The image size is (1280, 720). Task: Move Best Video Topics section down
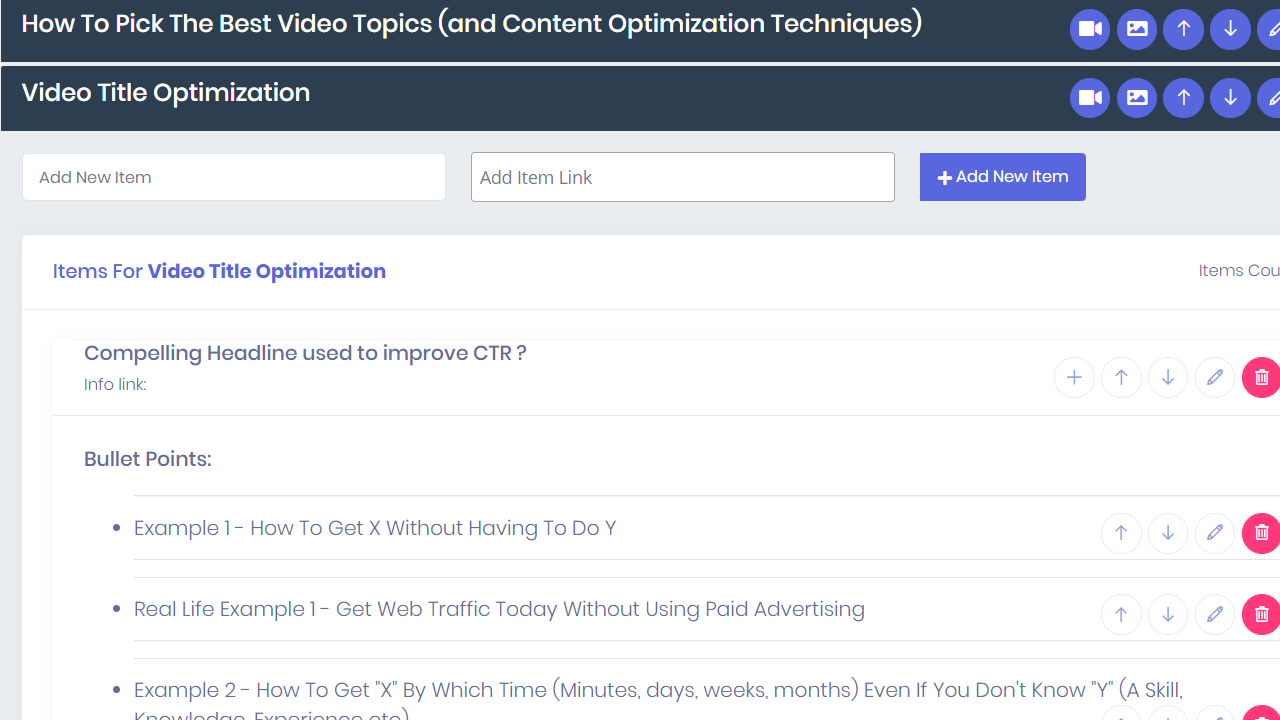pos(1230,29)
